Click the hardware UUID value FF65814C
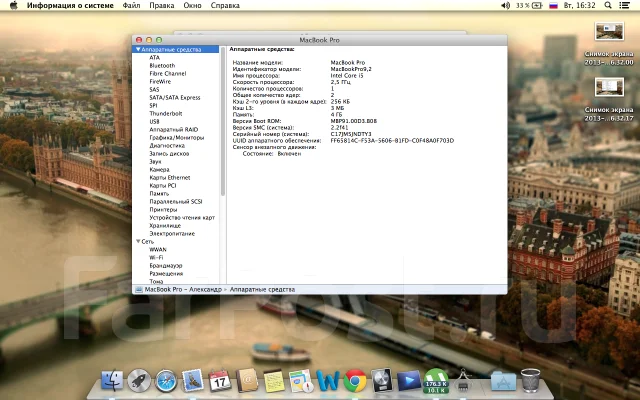Screen dimensions: 640x400 coord(392,141)
